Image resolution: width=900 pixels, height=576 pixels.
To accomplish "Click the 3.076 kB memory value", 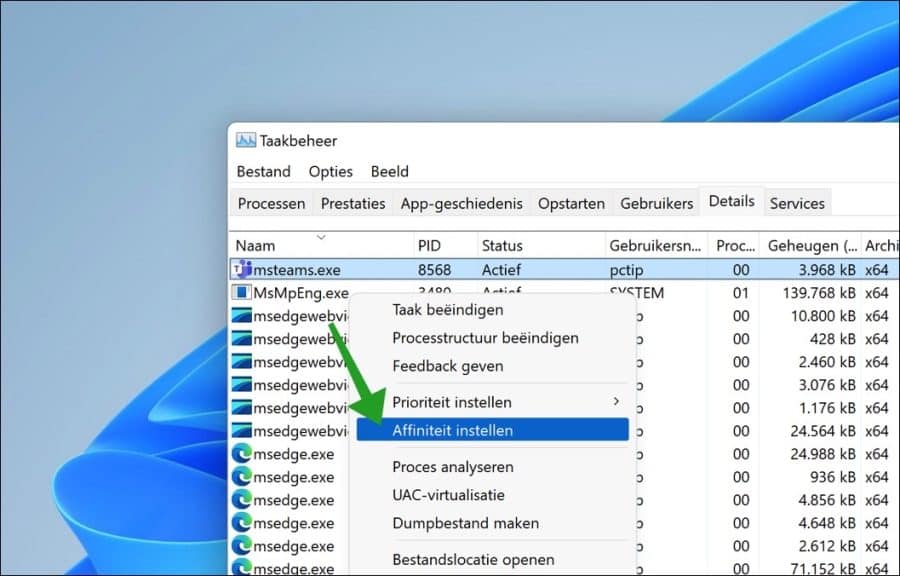I will point(827,384).
